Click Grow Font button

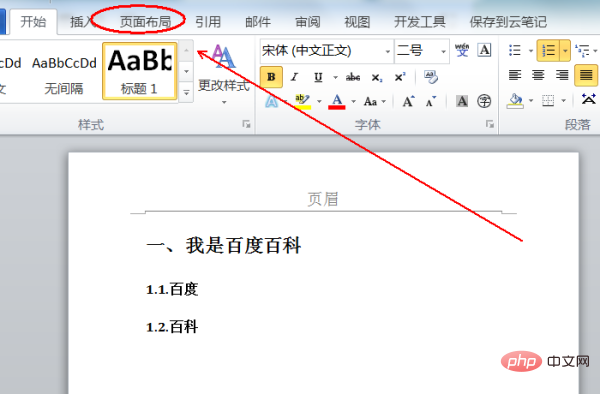click(x=408, y=101)
